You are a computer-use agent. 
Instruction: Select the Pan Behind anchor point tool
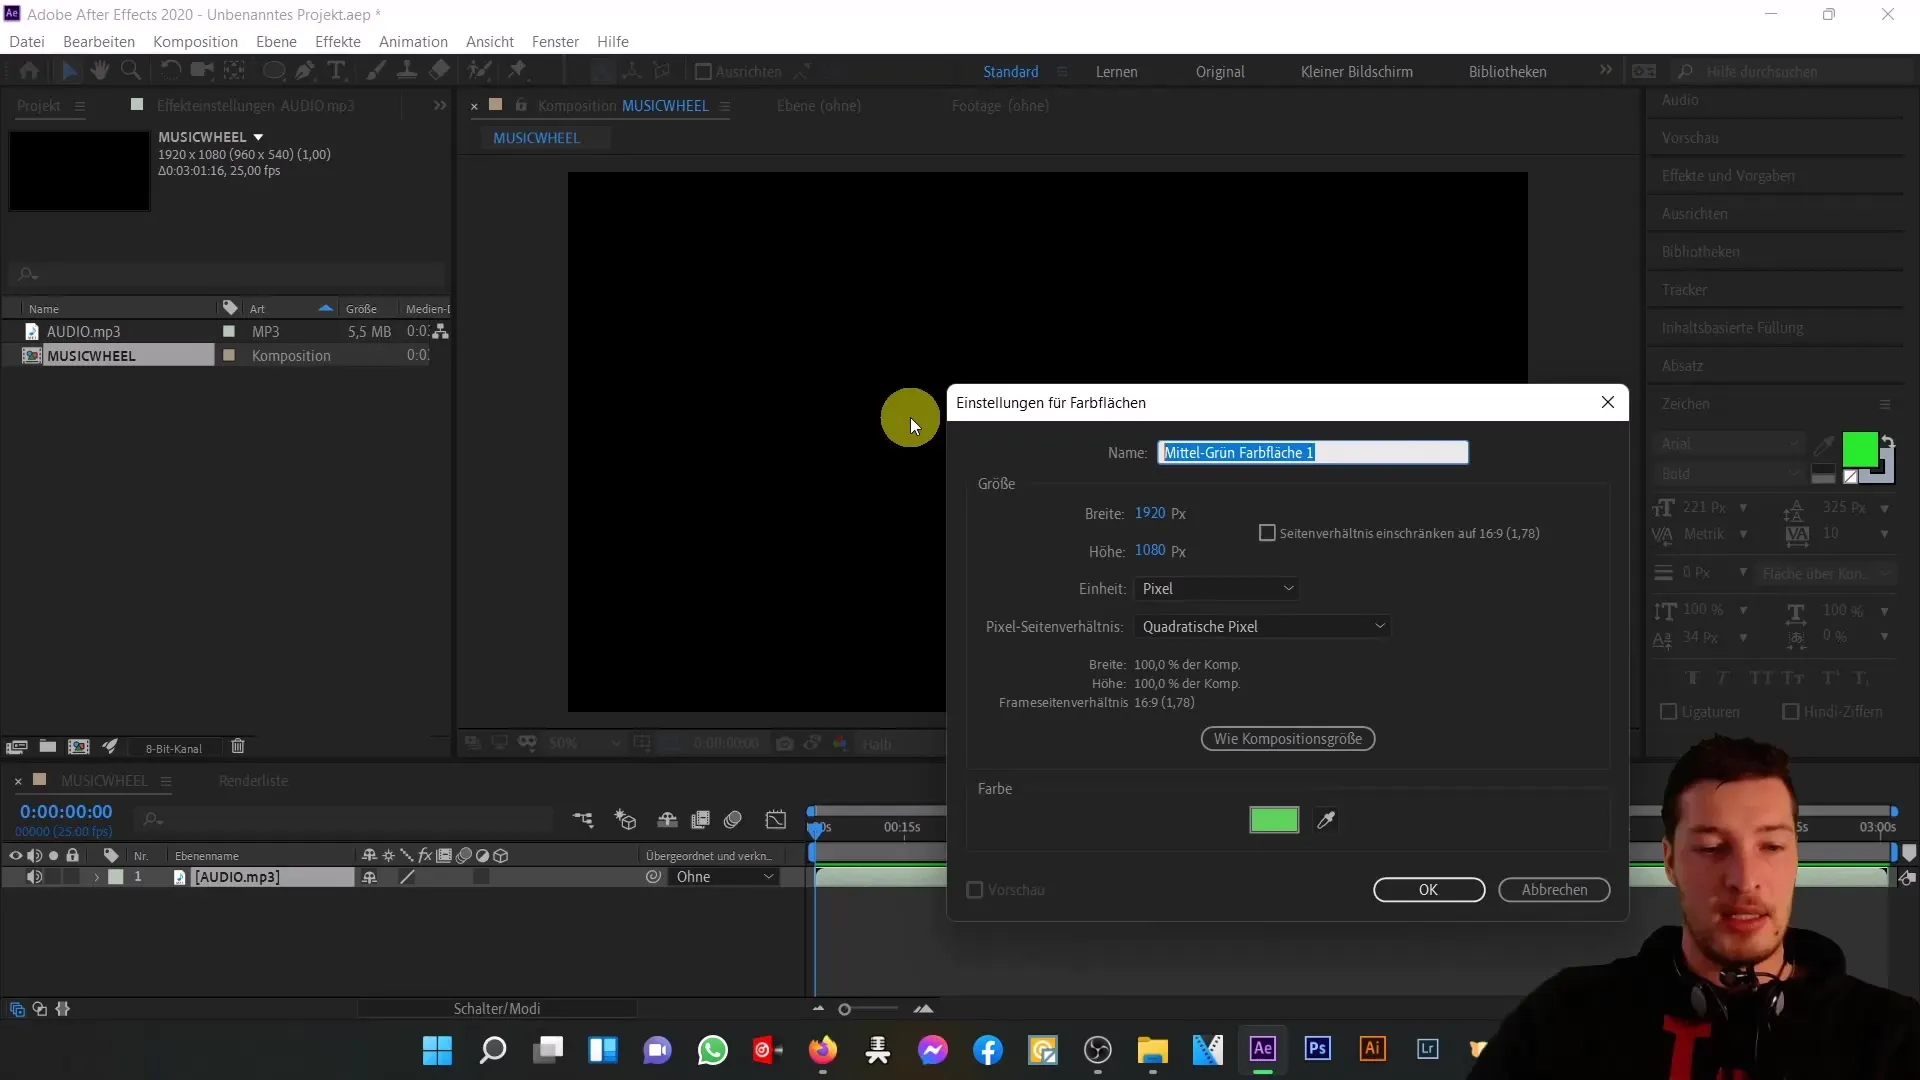pyautogui.click(x=234, y=71)
